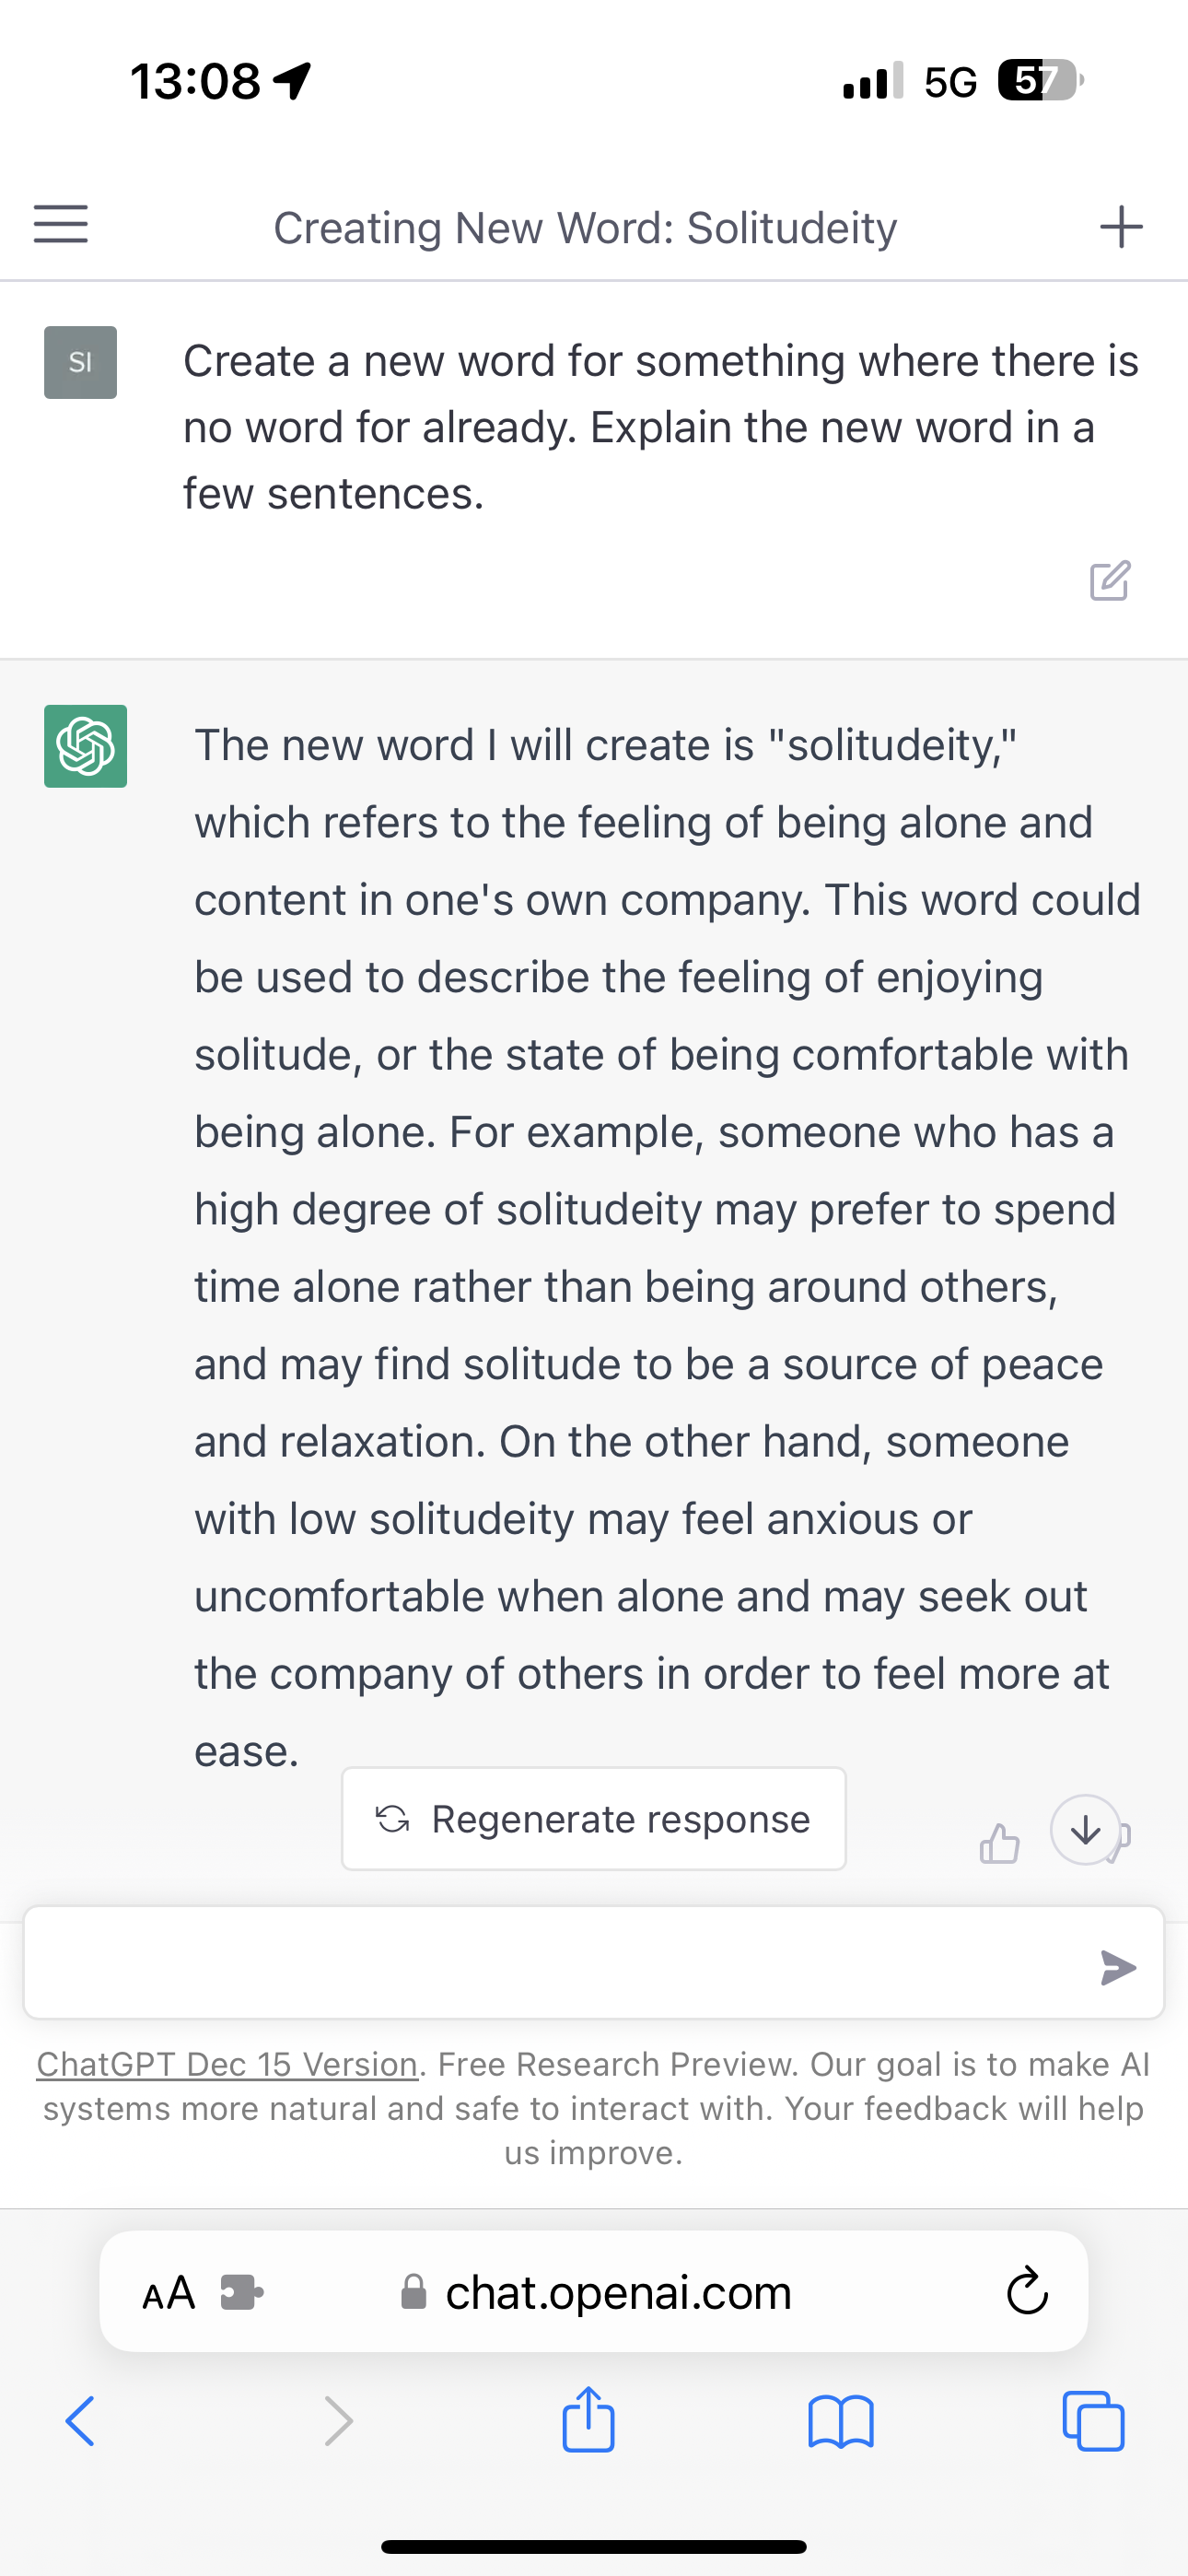Tap the conversation title "Creating New Word: Solitudeity"
The height and width of the screenshot is (2576, 1188).
[585, 228]
